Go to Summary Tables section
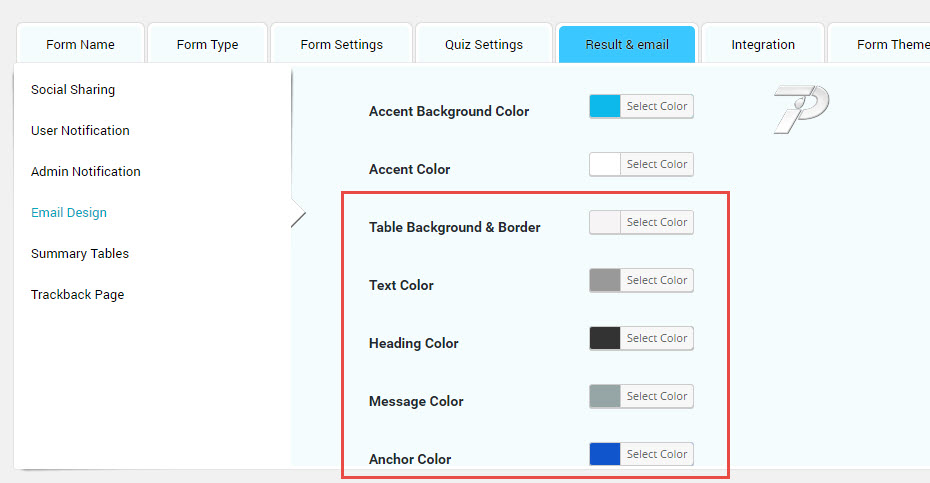Screen dimensions: 930x483 coord(80,253)
